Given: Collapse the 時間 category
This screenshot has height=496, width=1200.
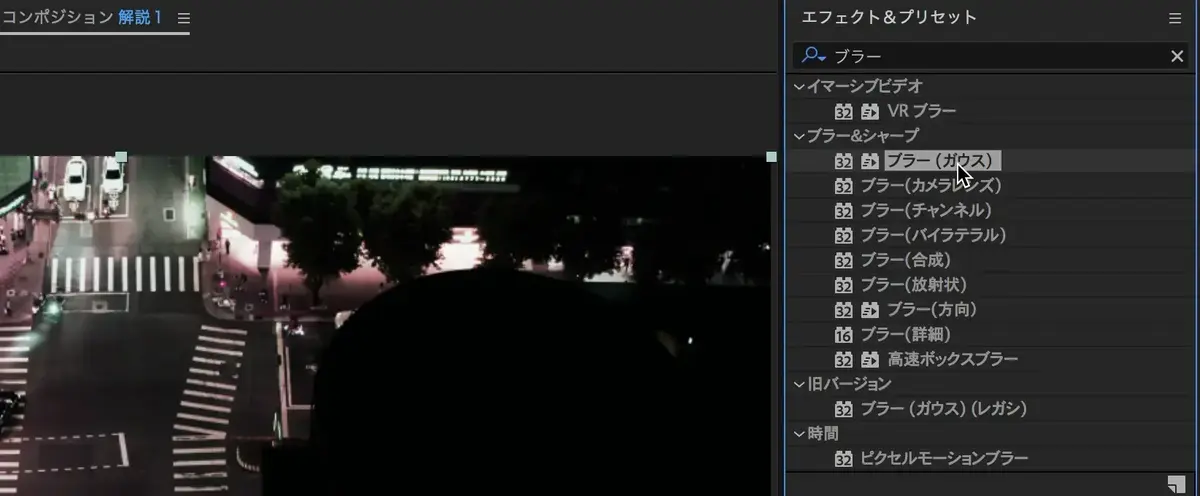Looking at the screenshot, I should tap(799, 434).
